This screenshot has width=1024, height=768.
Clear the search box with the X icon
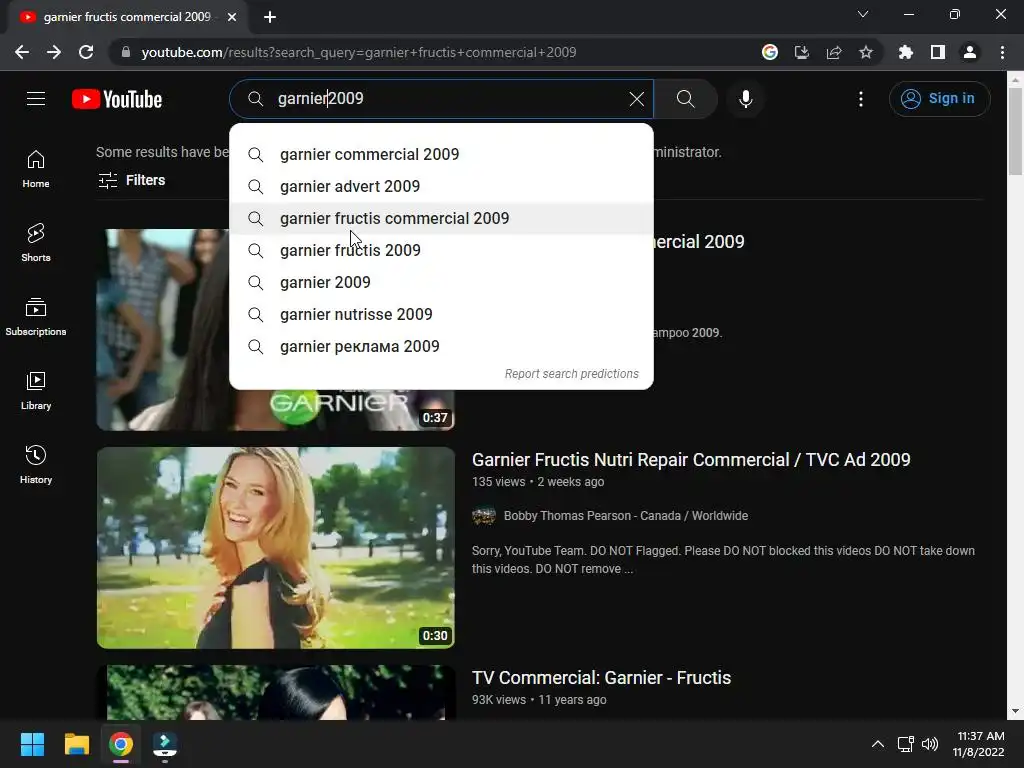pos(636,99)
